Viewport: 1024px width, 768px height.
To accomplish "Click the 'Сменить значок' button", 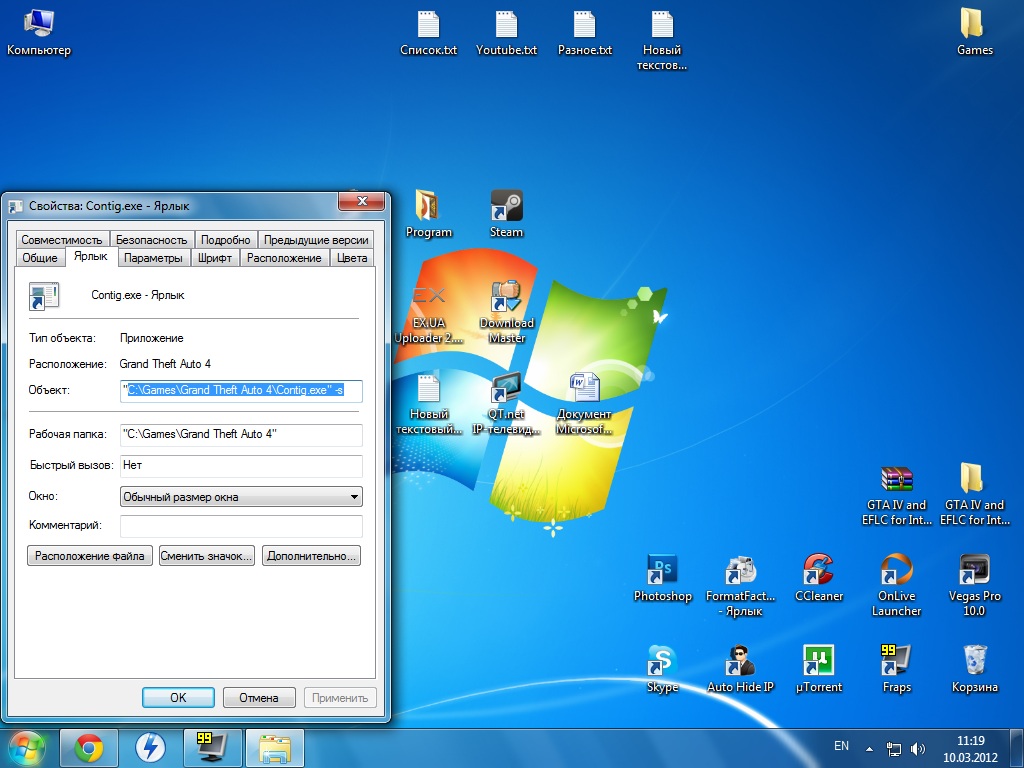I will coord(207,555).
